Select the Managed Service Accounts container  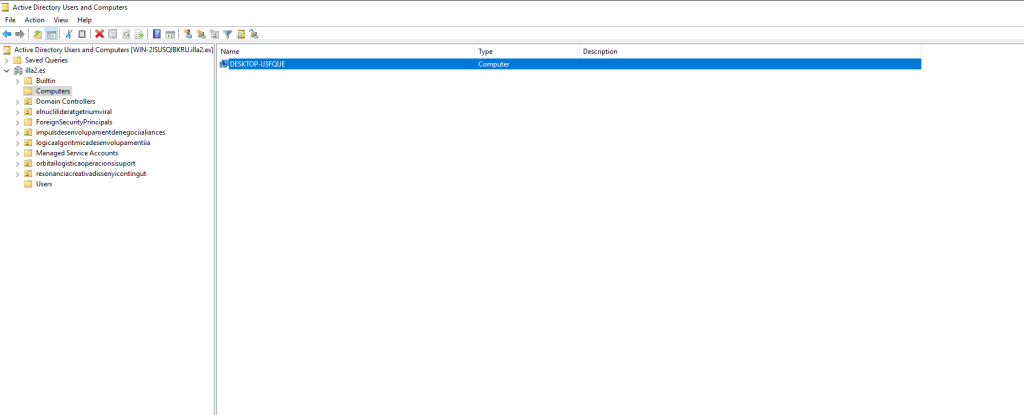(76, 153)
